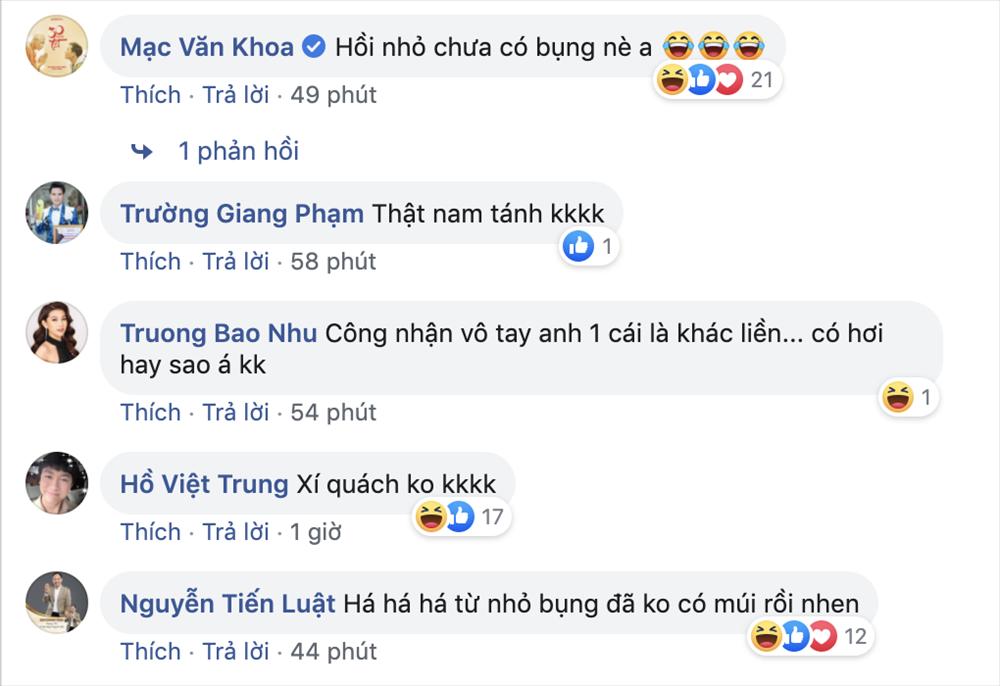Click the "49 phút" timestamp link

(x=334, y=95)
